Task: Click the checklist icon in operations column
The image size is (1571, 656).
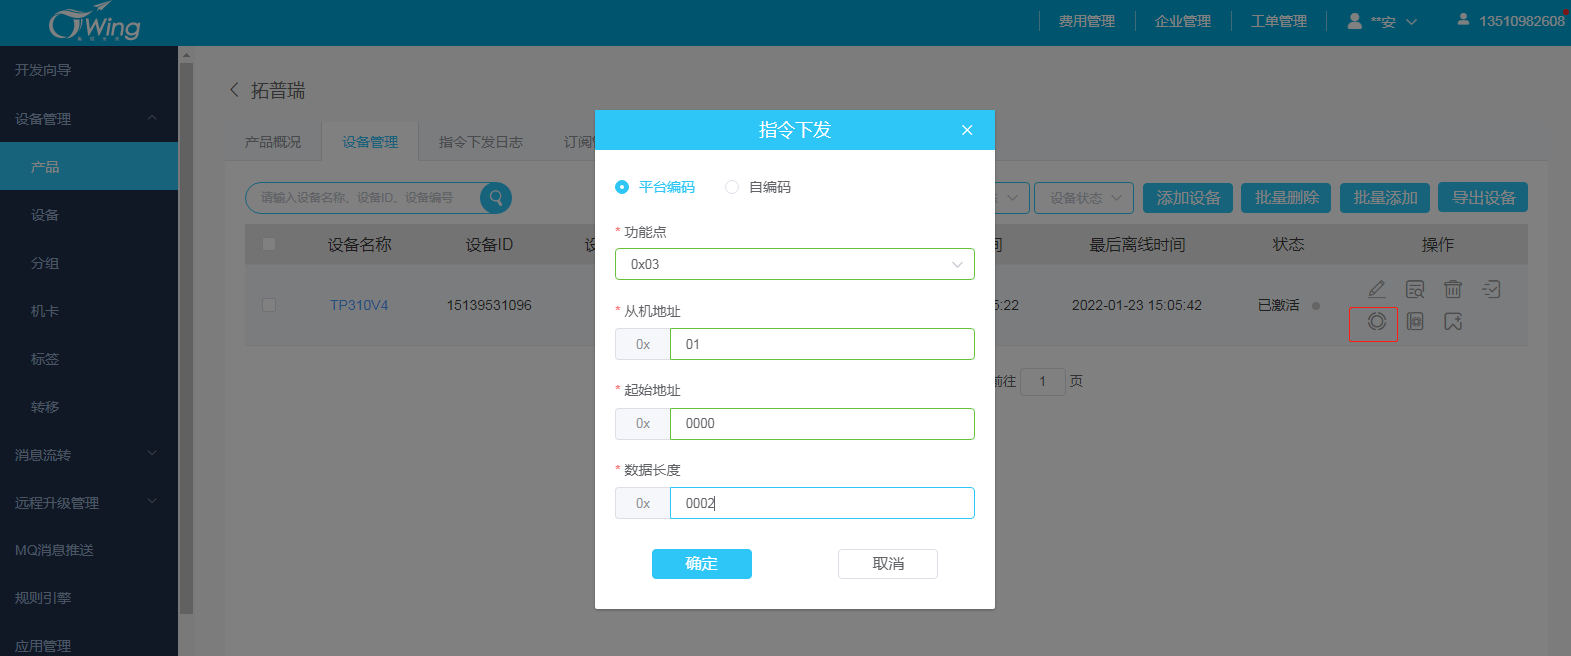Action: (1491, 289)
